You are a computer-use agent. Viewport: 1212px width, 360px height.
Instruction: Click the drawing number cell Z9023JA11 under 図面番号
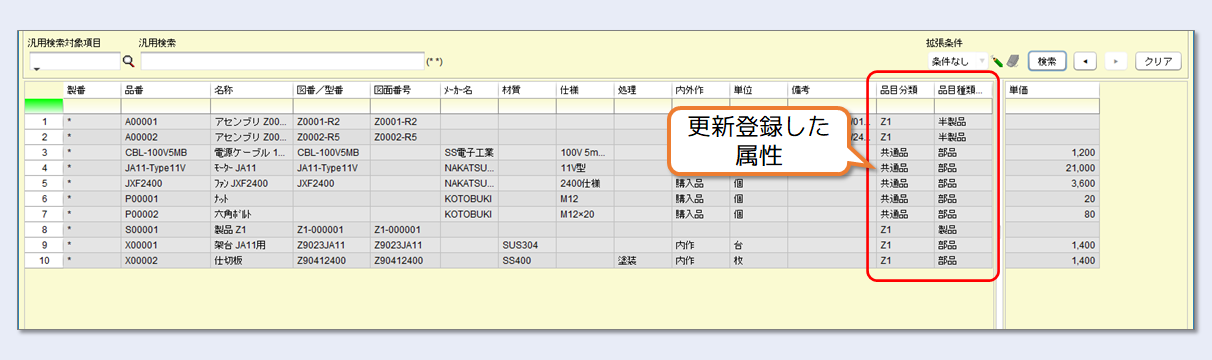coord(405,245)
